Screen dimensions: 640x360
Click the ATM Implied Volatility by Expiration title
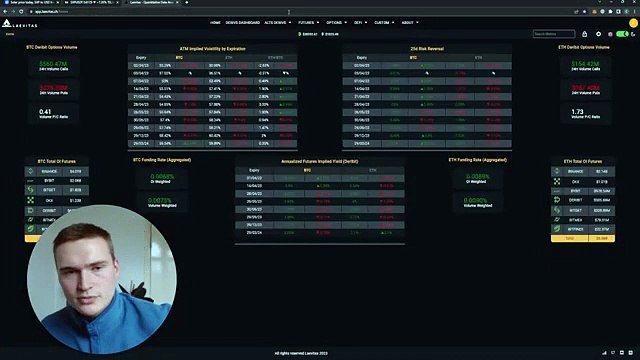(213, 49)
